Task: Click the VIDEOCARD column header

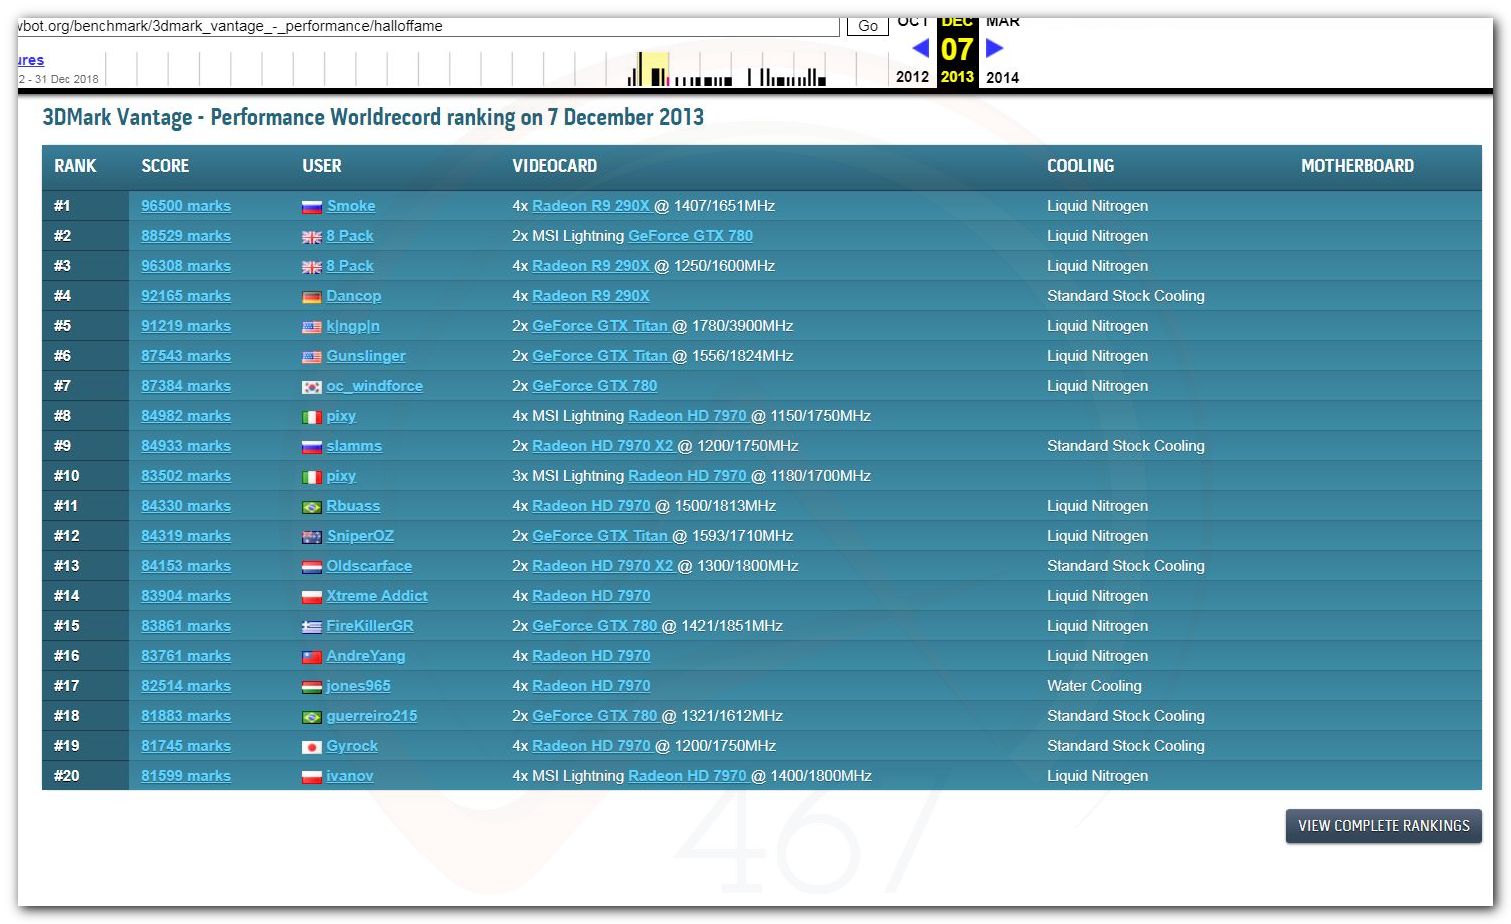Action: coord(555,166)
